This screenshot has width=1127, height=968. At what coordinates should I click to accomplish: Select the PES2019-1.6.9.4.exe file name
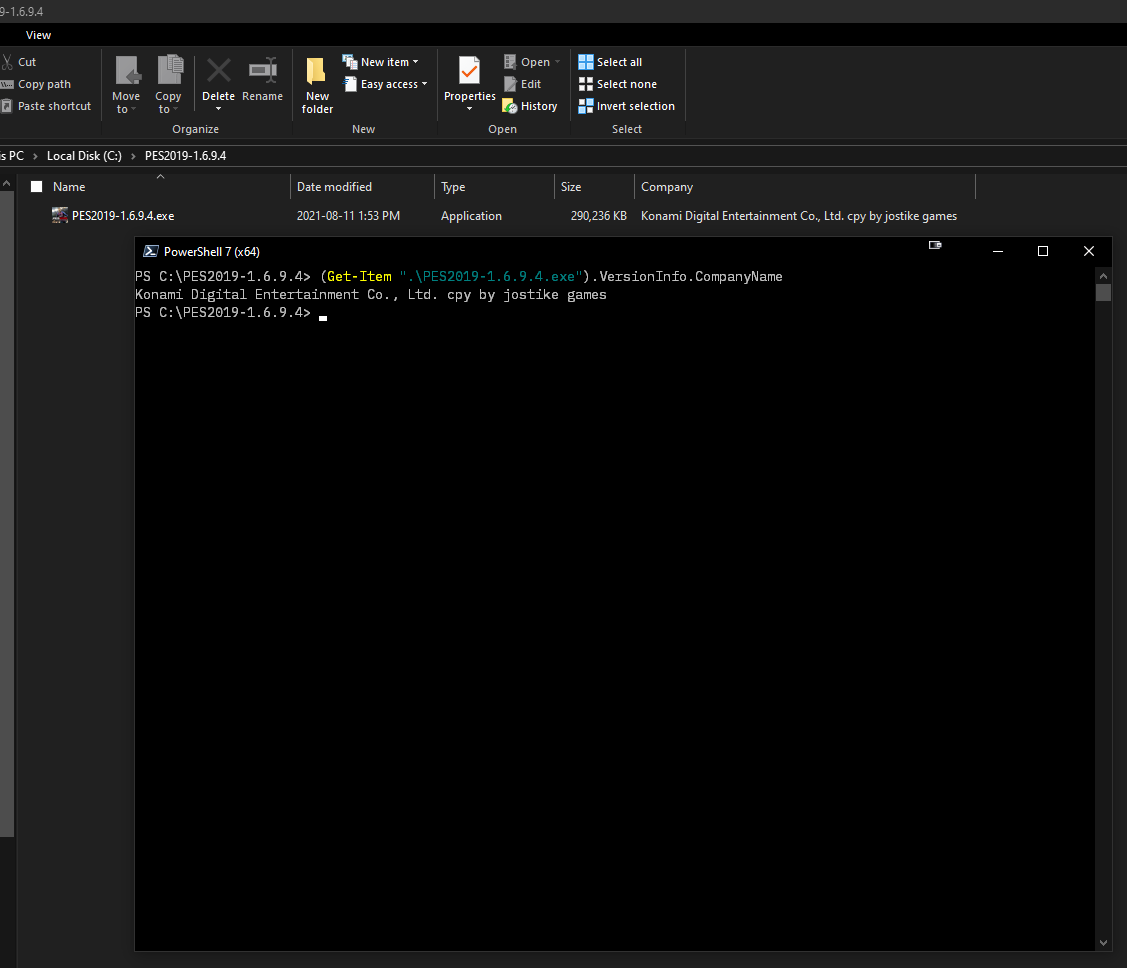[123, 216]
